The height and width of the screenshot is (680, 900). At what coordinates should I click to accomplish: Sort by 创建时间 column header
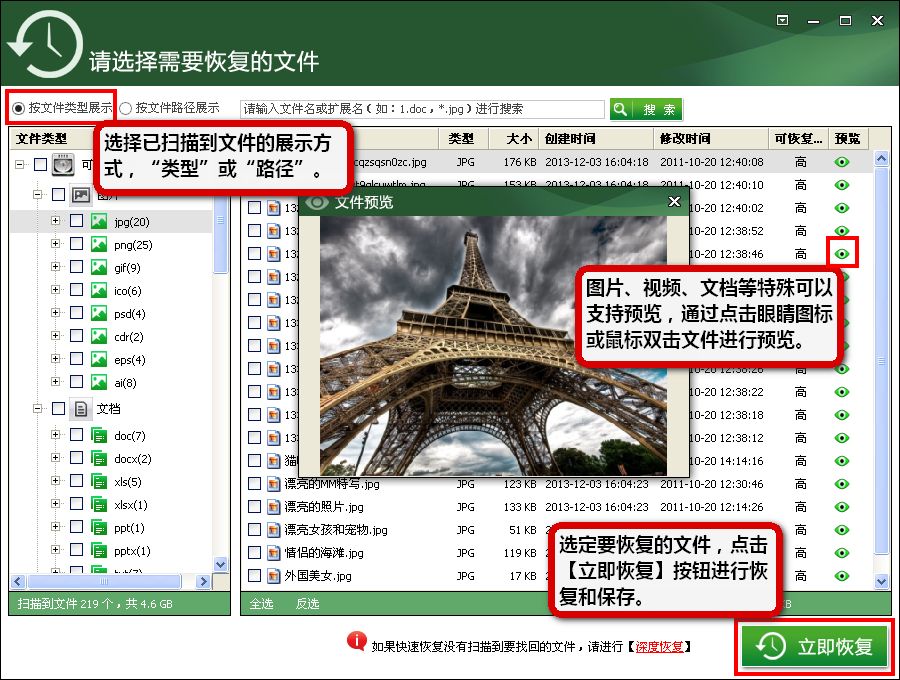point(596,139)
